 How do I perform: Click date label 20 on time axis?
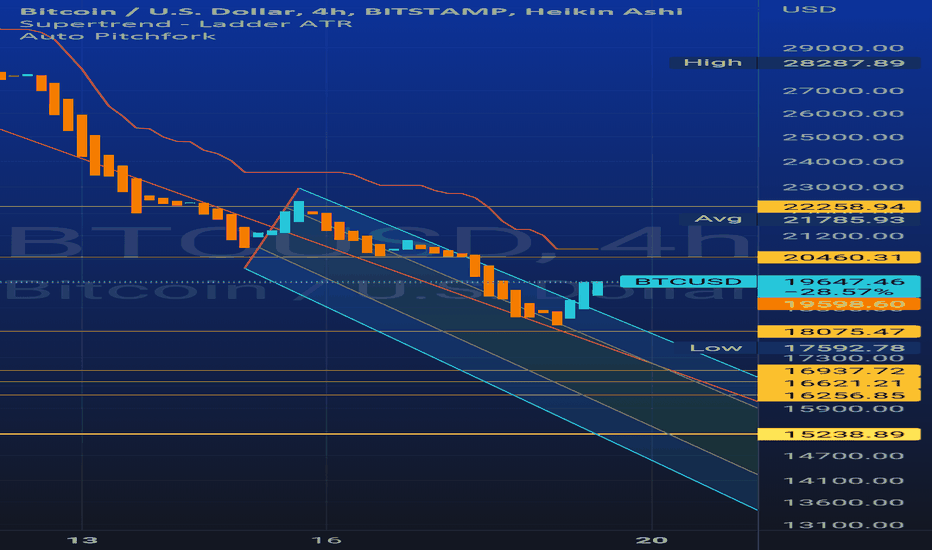click(652, 540)
